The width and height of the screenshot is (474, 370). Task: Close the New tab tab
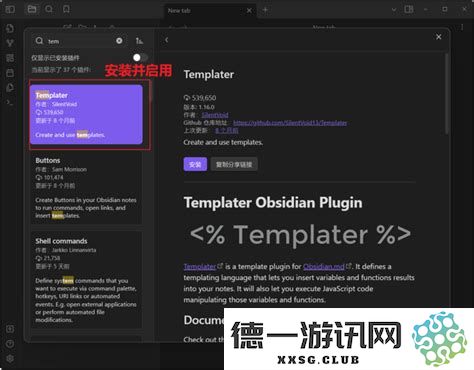(x=249, y=10)
